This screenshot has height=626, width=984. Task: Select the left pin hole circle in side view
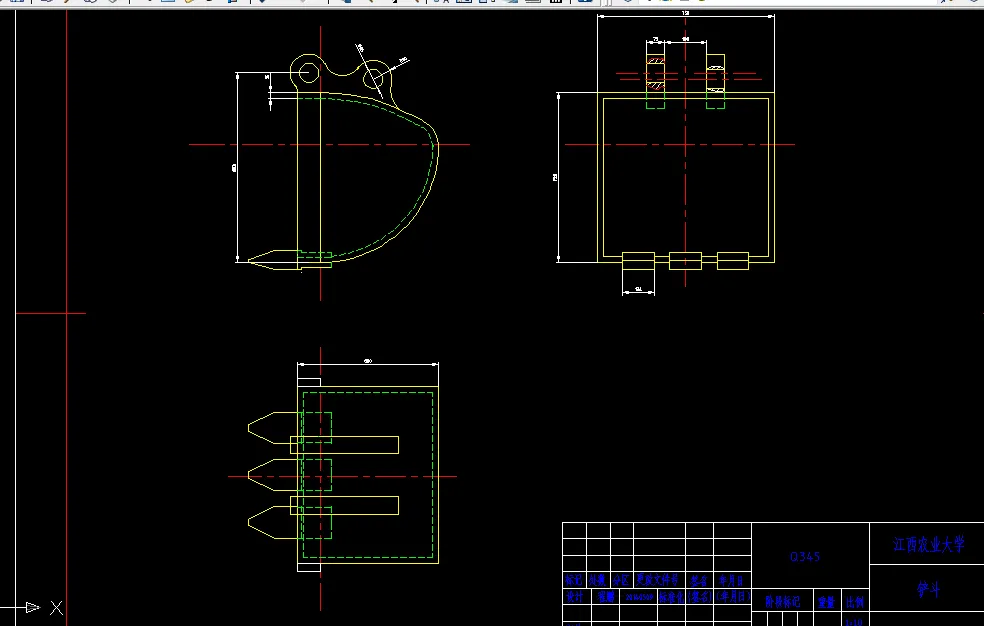(308, 73)
